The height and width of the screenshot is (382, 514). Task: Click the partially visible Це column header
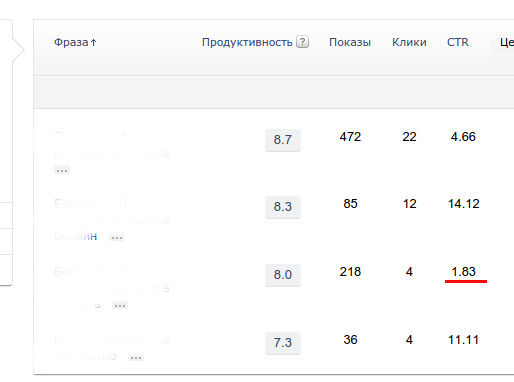[x=506, y=42]
